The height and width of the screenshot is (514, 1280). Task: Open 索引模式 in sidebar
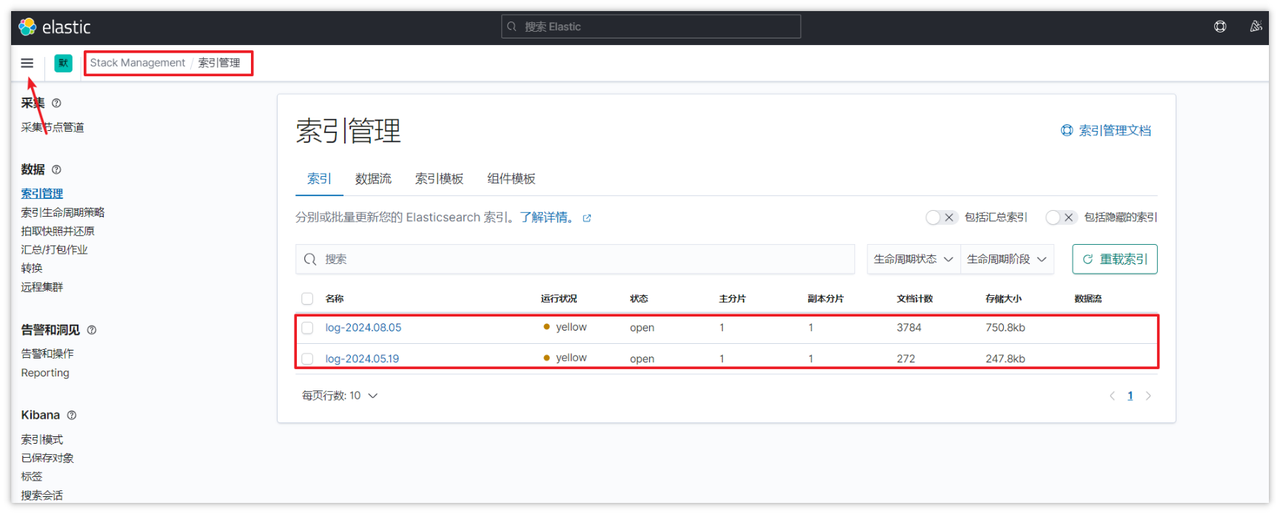42,440
